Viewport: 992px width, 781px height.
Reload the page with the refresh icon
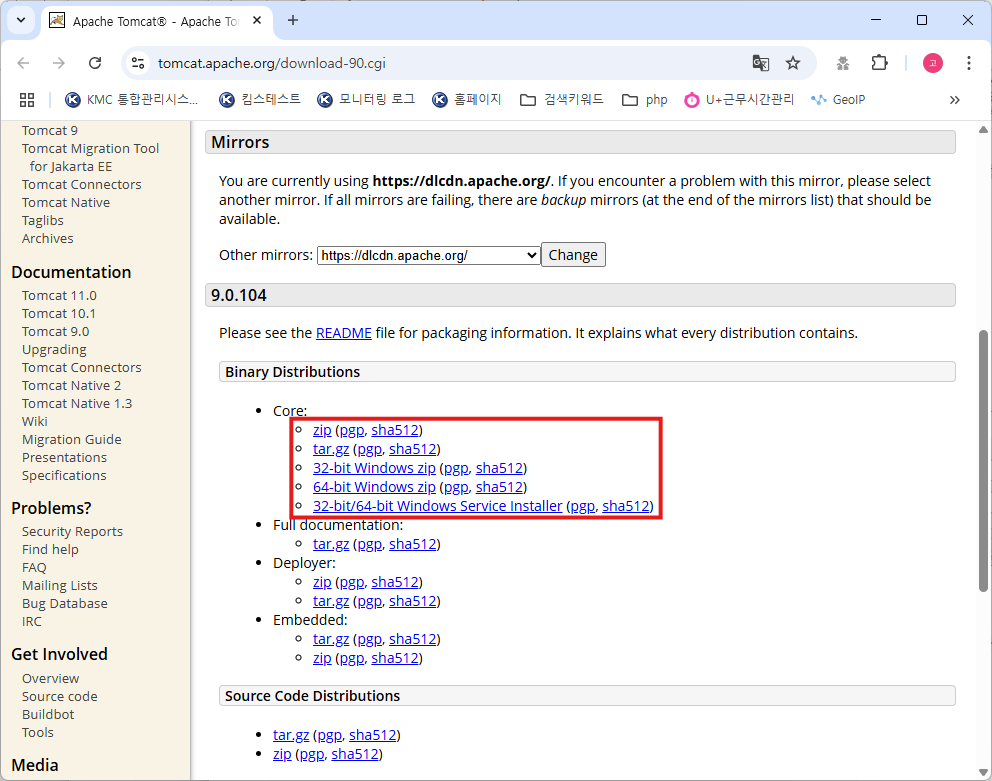[95, 63]
